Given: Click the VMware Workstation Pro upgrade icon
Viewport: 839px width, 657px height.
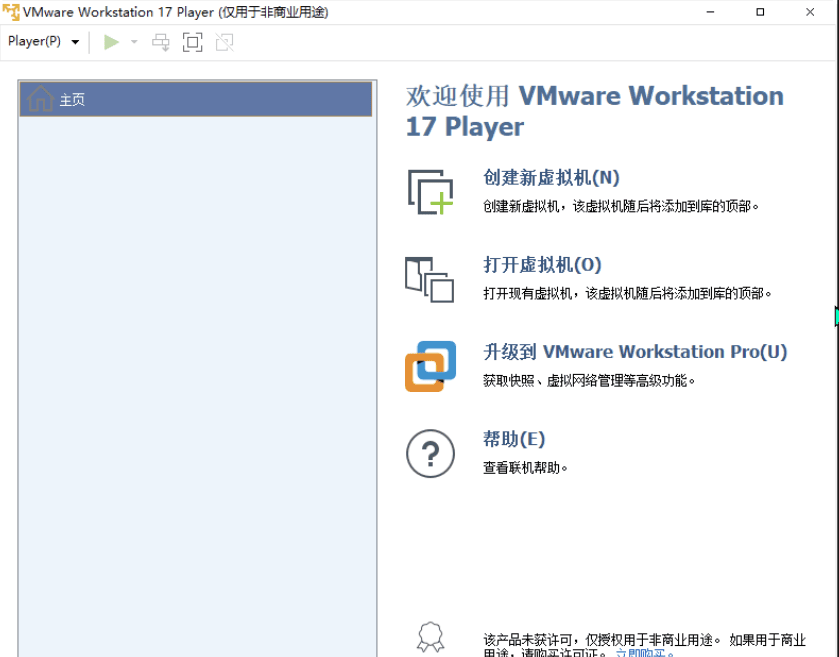Looking at the screenshot, I should click(430, 366).
